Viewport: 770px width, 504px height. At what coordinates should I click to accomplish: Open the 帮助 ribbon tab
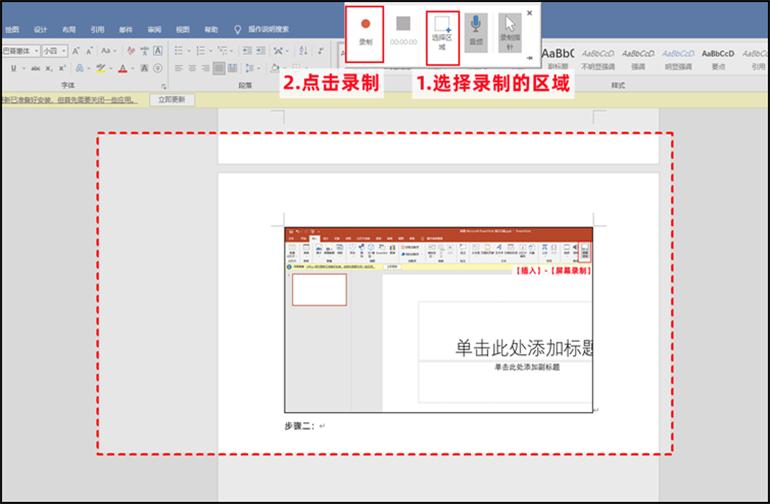click(211, 29)
